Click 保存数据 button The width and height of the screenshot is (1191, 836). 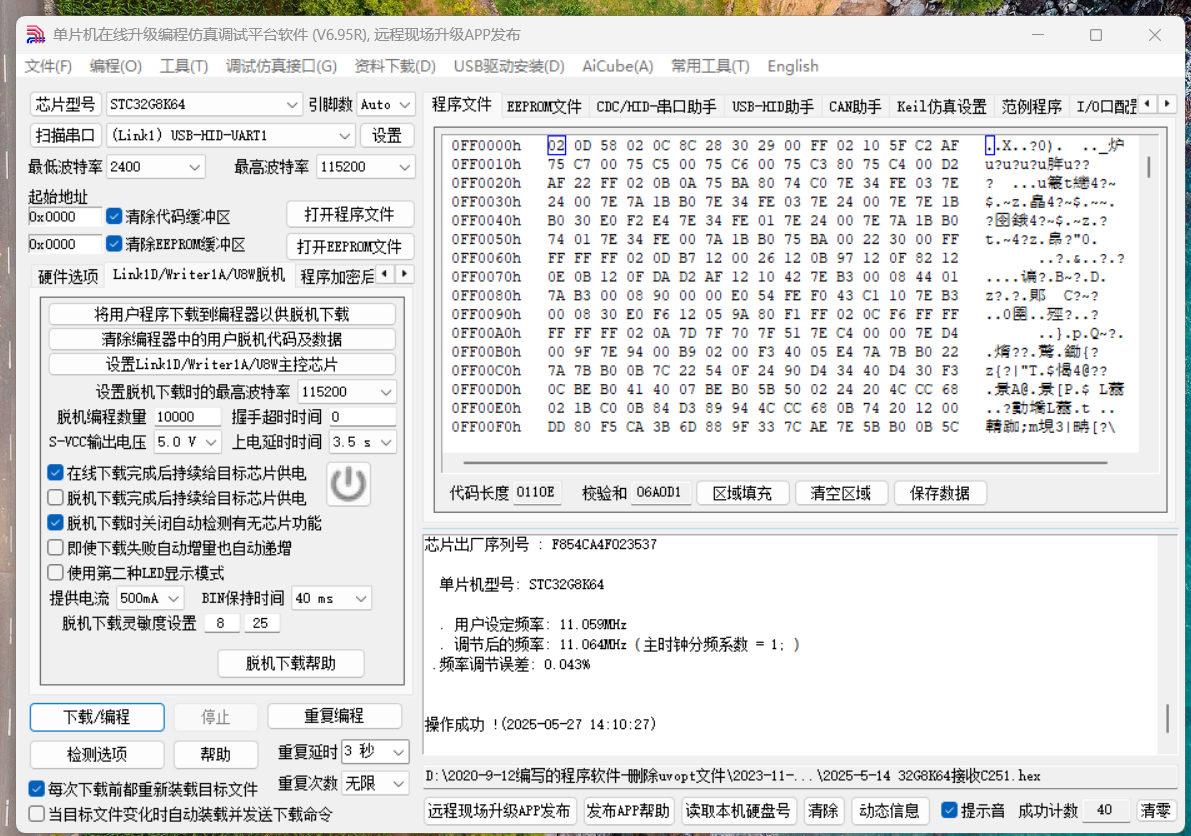[x=940, y=494]
